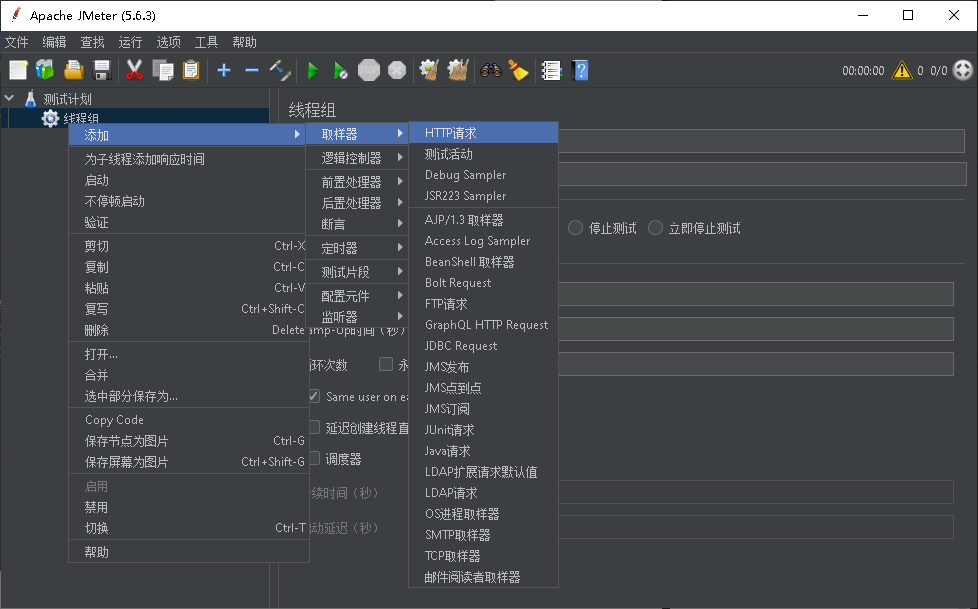This screenshot has height=609, width=978.
Task: Select the 停止测试 radio button
Action: point(575,228)
